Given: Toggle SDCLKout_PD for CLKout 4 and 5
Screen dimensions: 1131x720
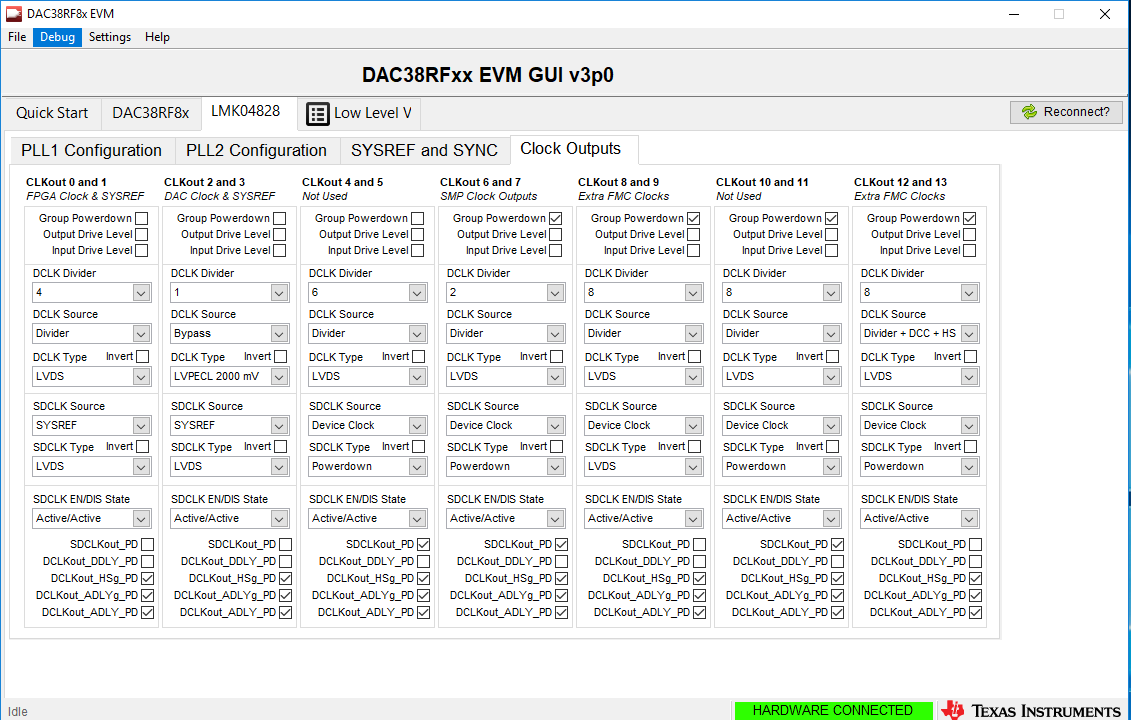Looking at the screenshot, I should pos(423,544).
